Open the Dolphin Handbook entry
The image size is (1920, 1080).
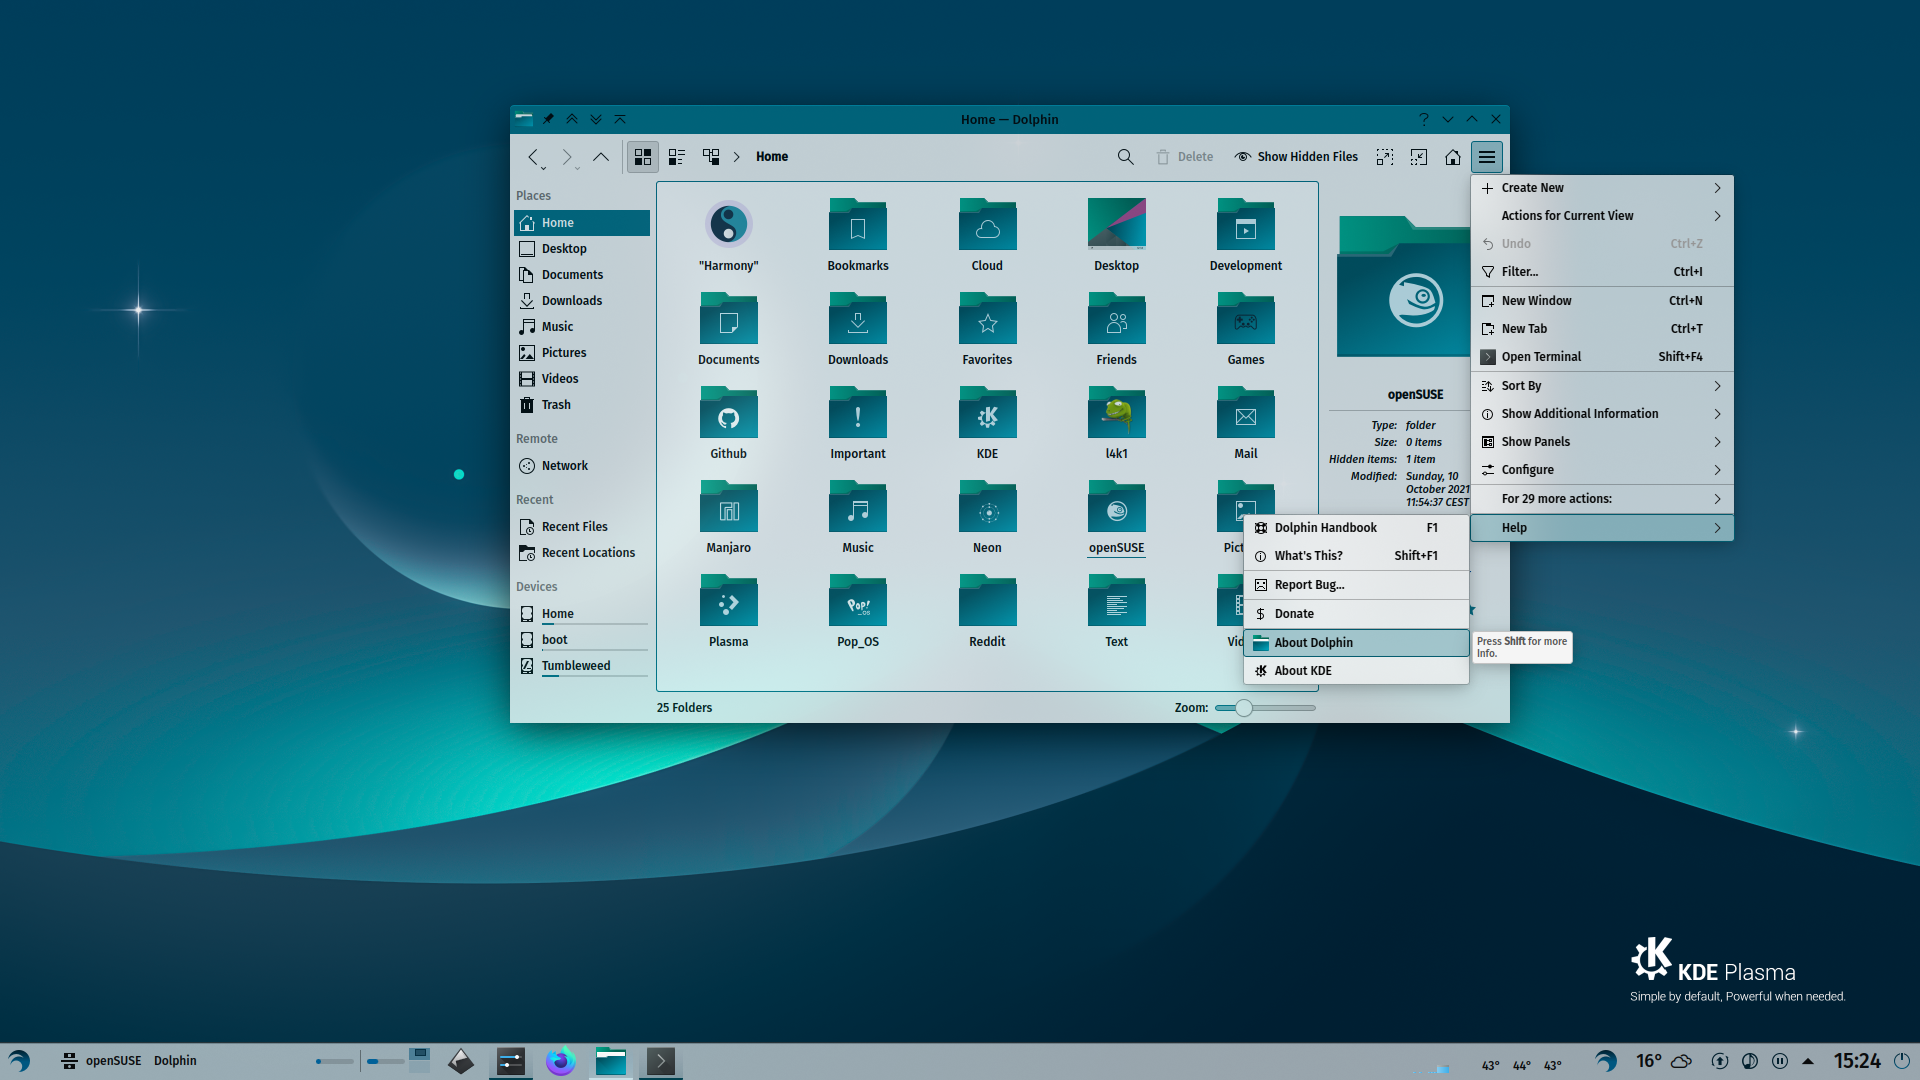pos(1356,528)
